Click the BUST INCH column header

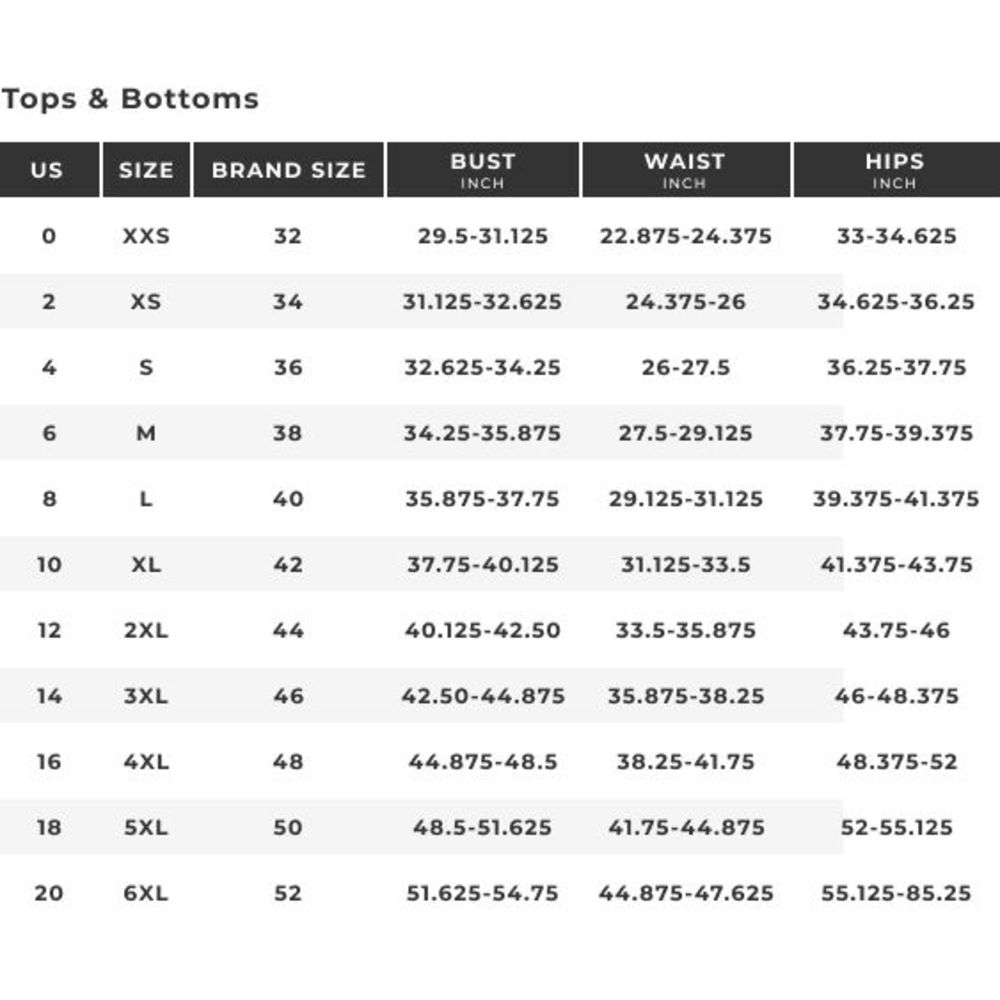point(483,170)
